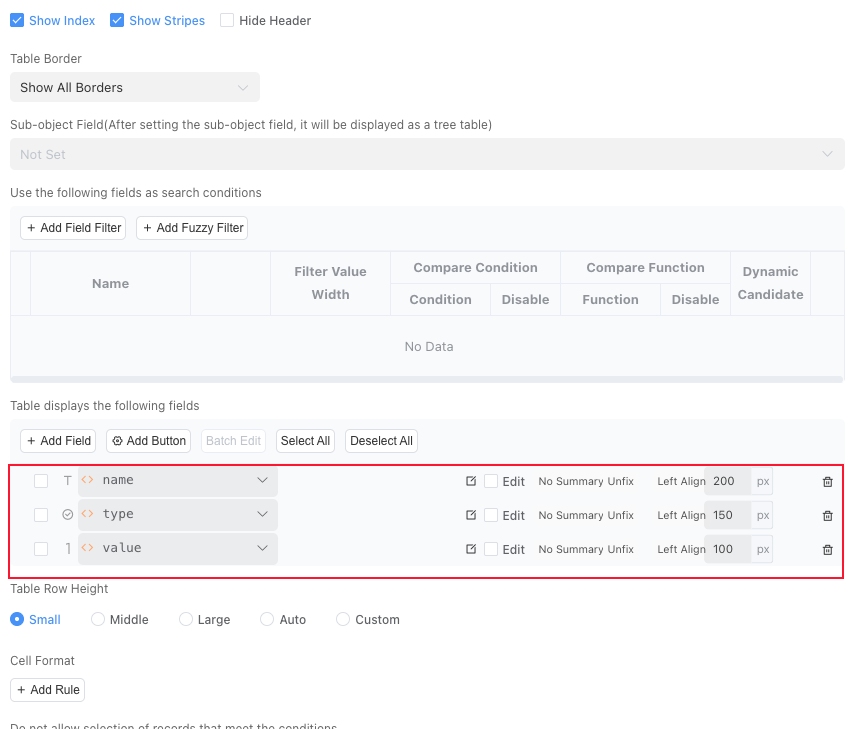Open edit settings icon for name field
Image resolution: width=856 pixels, height=729 pixels.
(471, 481)
